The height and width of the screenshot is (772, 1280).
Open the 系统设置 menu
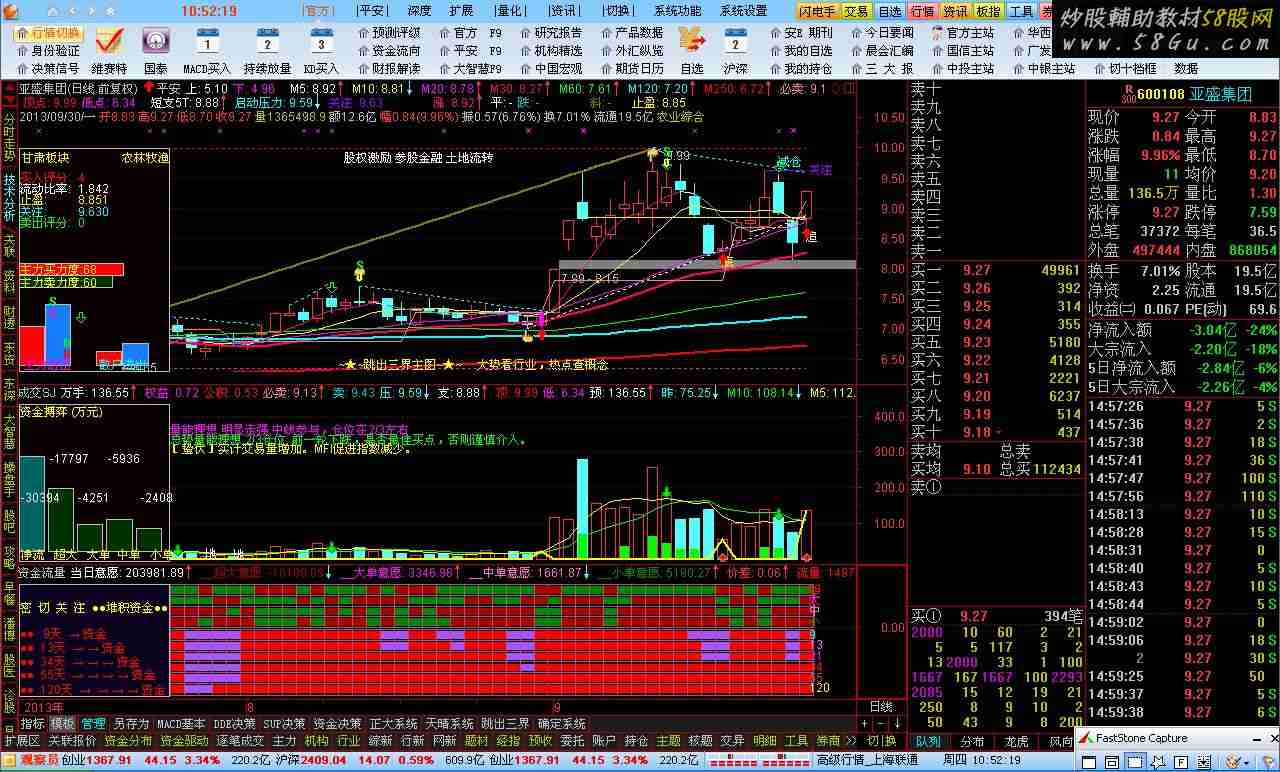[743, 11]
